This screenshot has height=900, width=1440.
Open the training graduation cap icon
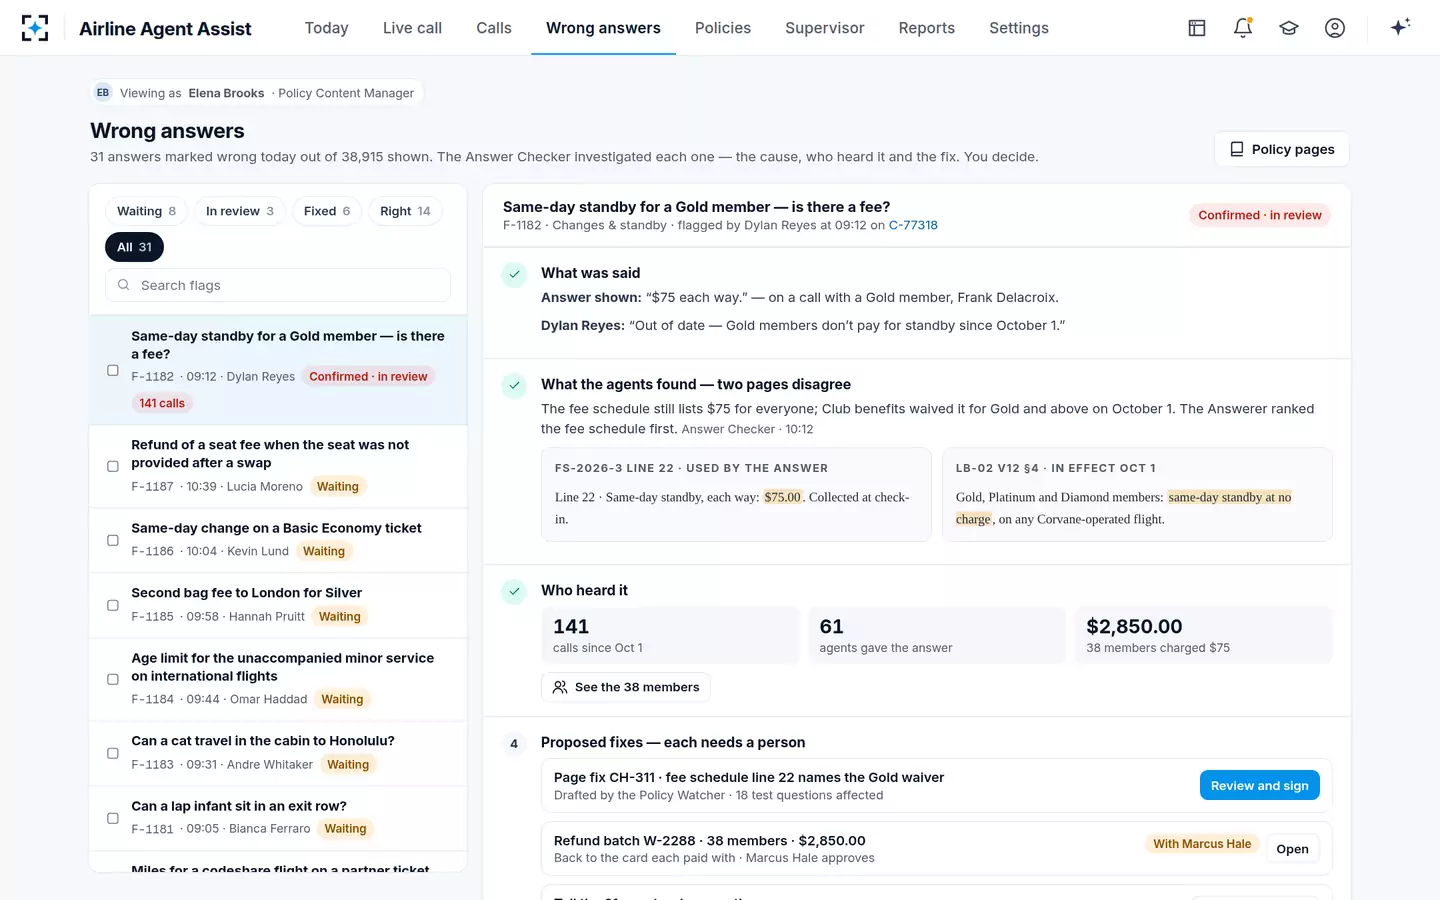coord(1289,28)
